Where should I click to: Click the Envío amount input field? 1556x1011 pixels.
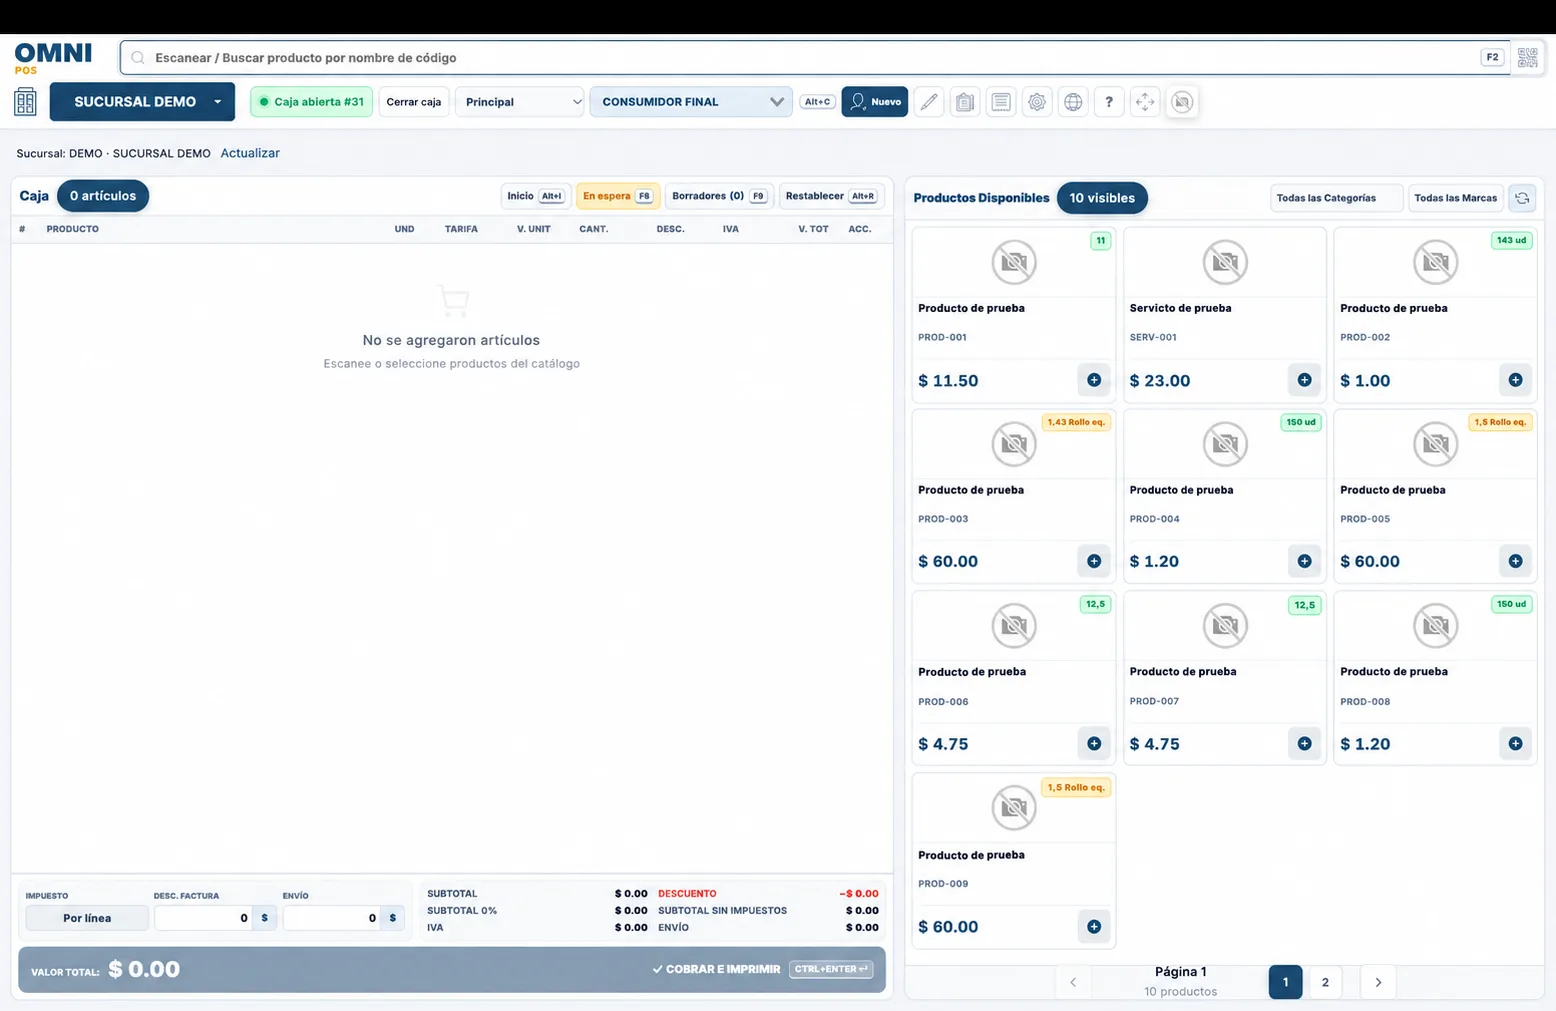pyautogui.click(x=332, y=918)
